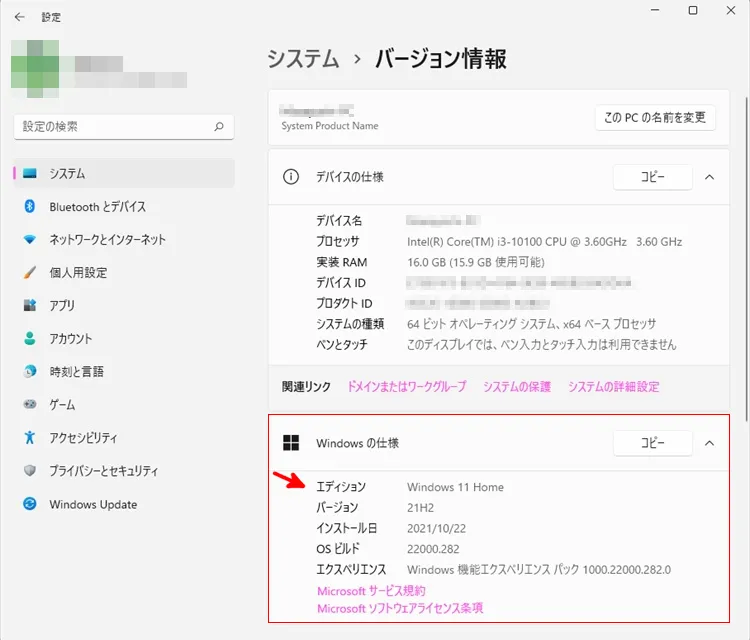Open Bluetooth とデバイス settings label
This screenshot has height=640, width=750.
98,207
